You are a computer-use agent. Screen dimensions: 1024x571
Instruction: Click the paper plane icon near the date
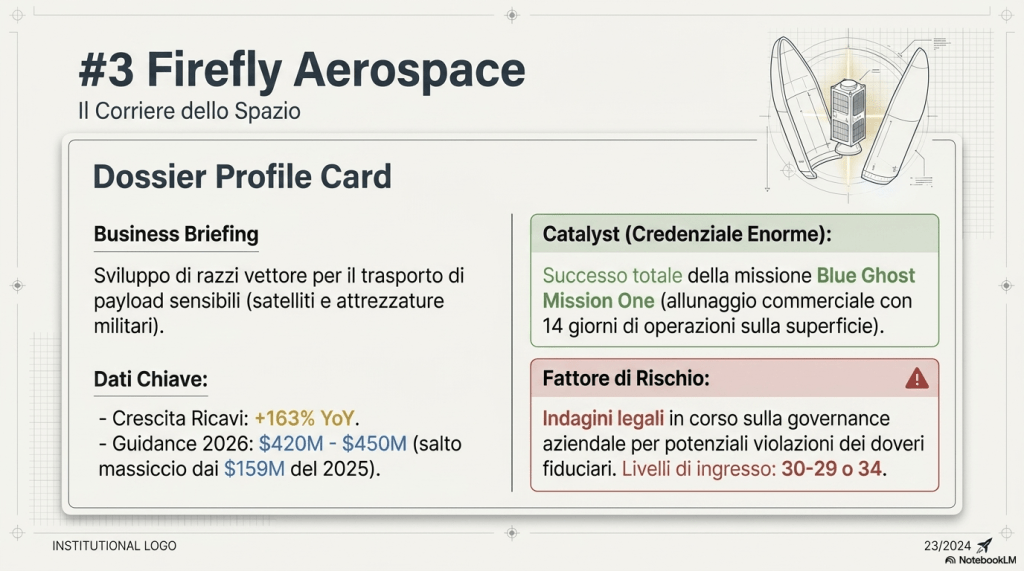tap(984, 545)
